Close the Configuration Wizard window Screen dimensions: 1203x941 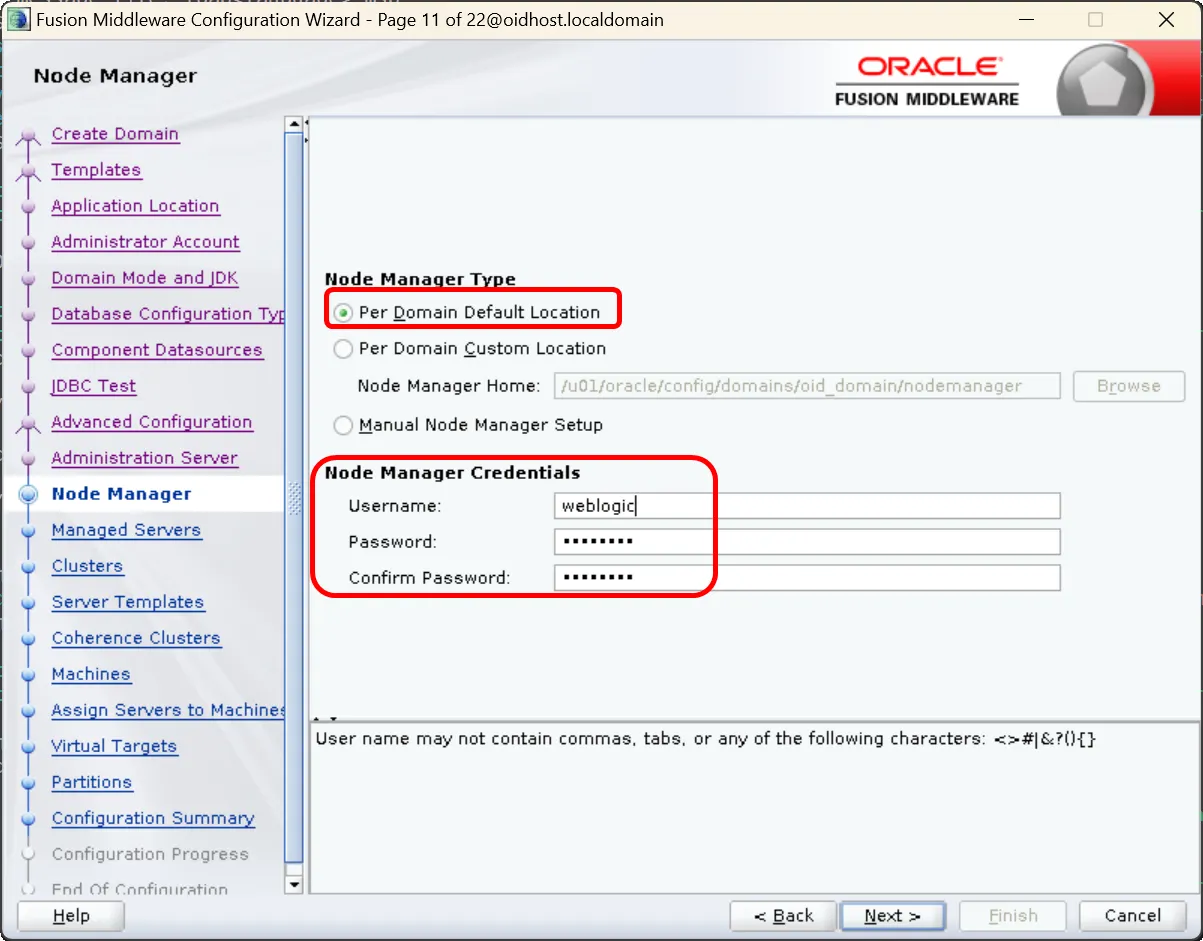1166,20
